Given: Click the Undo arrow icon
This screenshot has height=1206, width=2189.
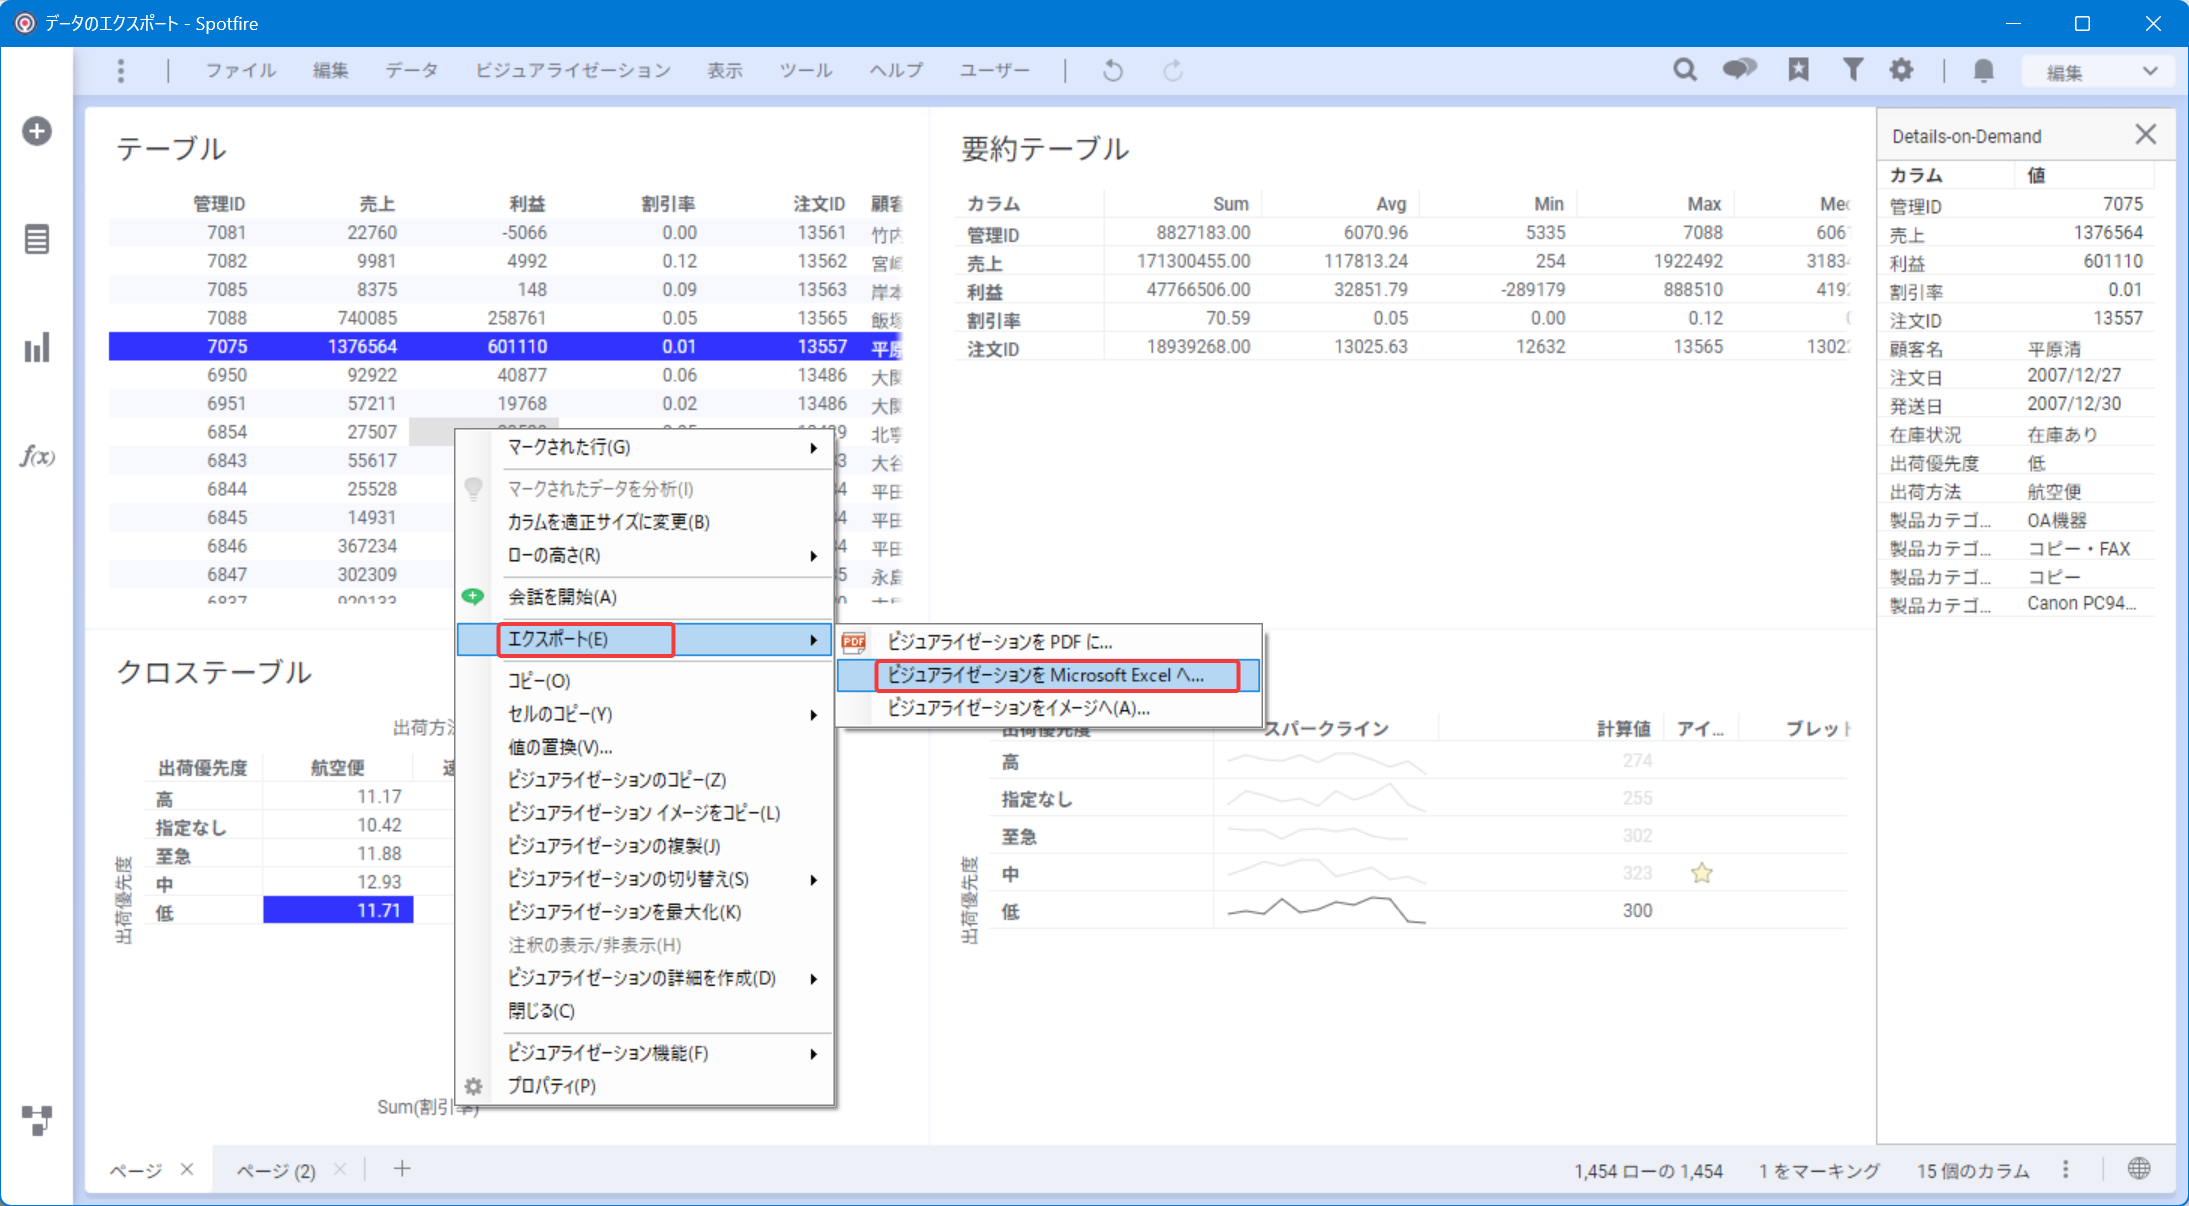Looking at the screenshot, I should tap(1113, 71).
